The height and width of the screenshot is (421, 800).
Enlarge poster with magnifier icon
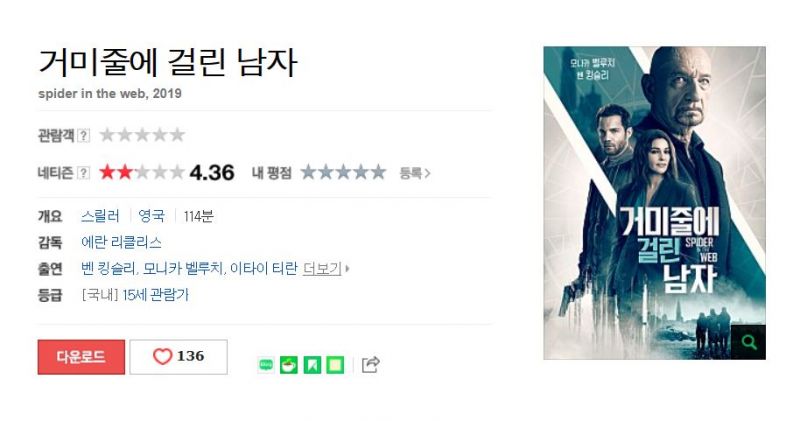pos(748,341)
